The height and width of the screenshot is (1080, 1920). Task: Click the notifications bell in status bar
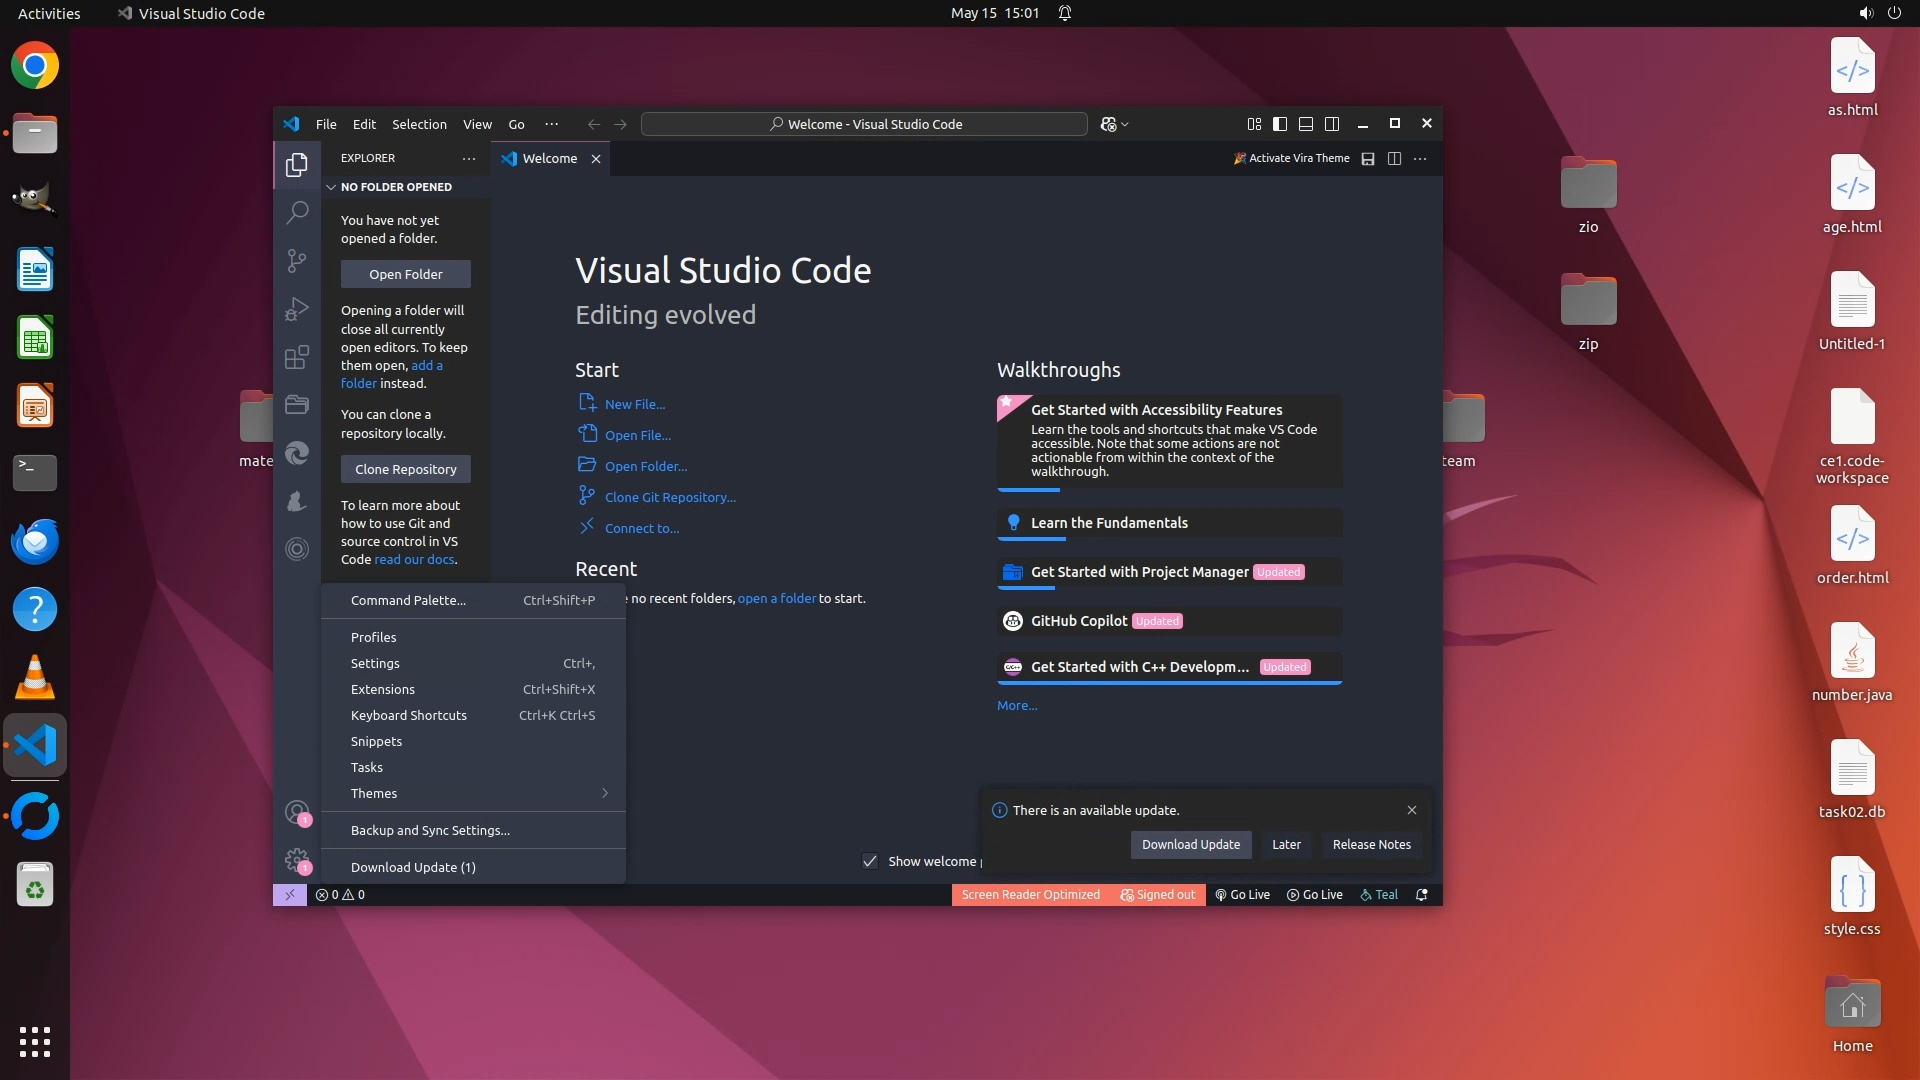1421,895
